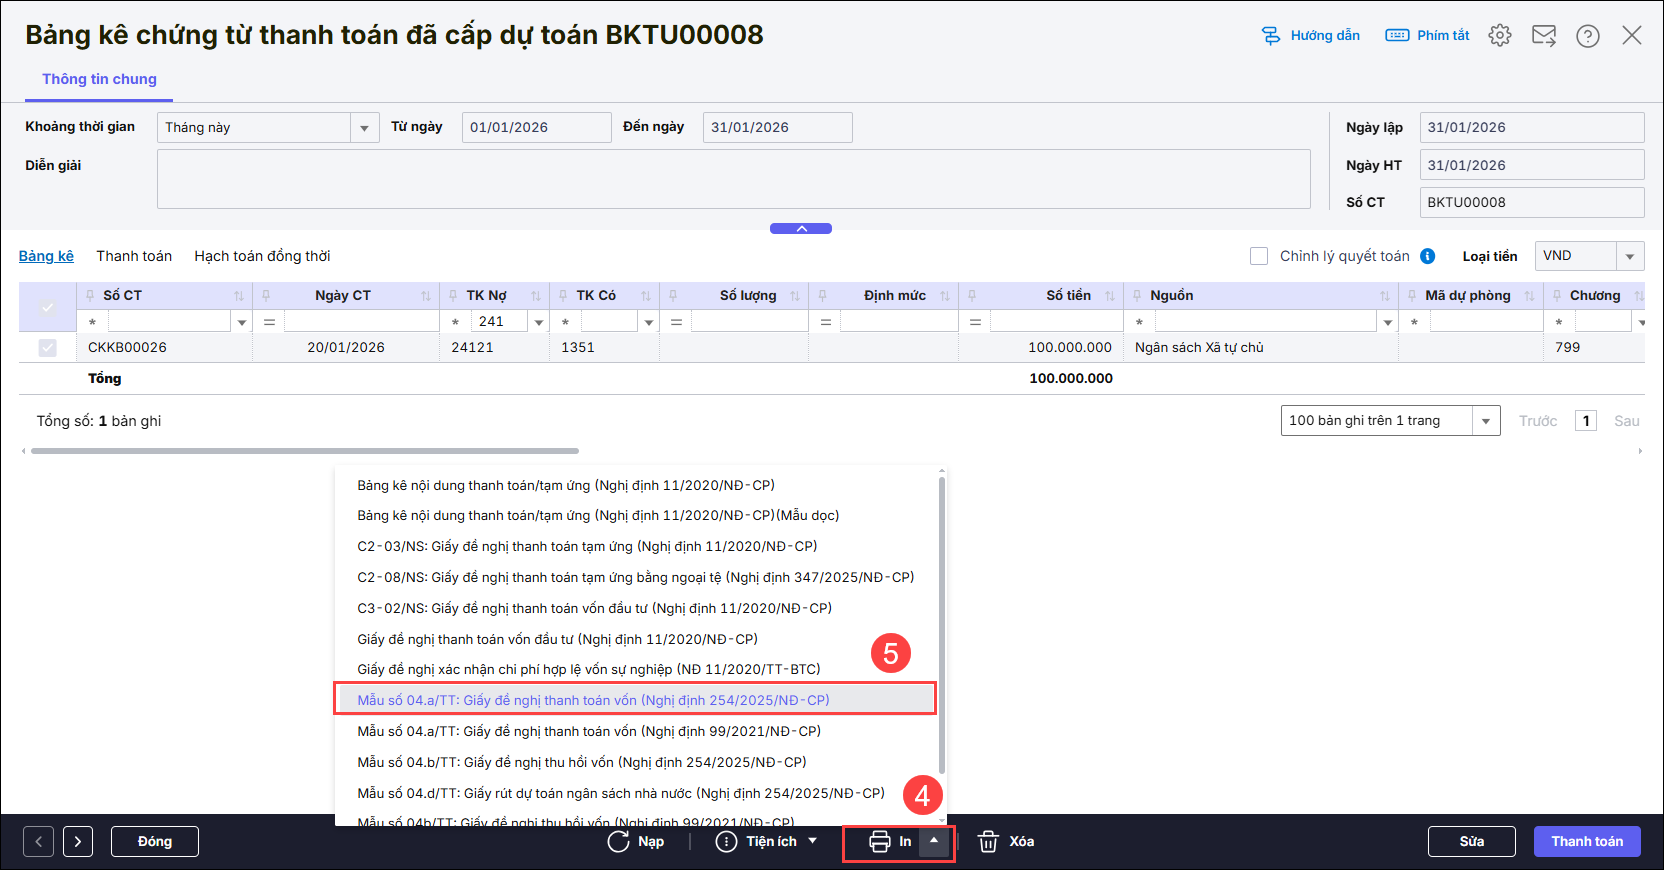1664x870 pixels.
Task: Expand the Loại tiền VND dropdown
Action: tap(1630, 256)
